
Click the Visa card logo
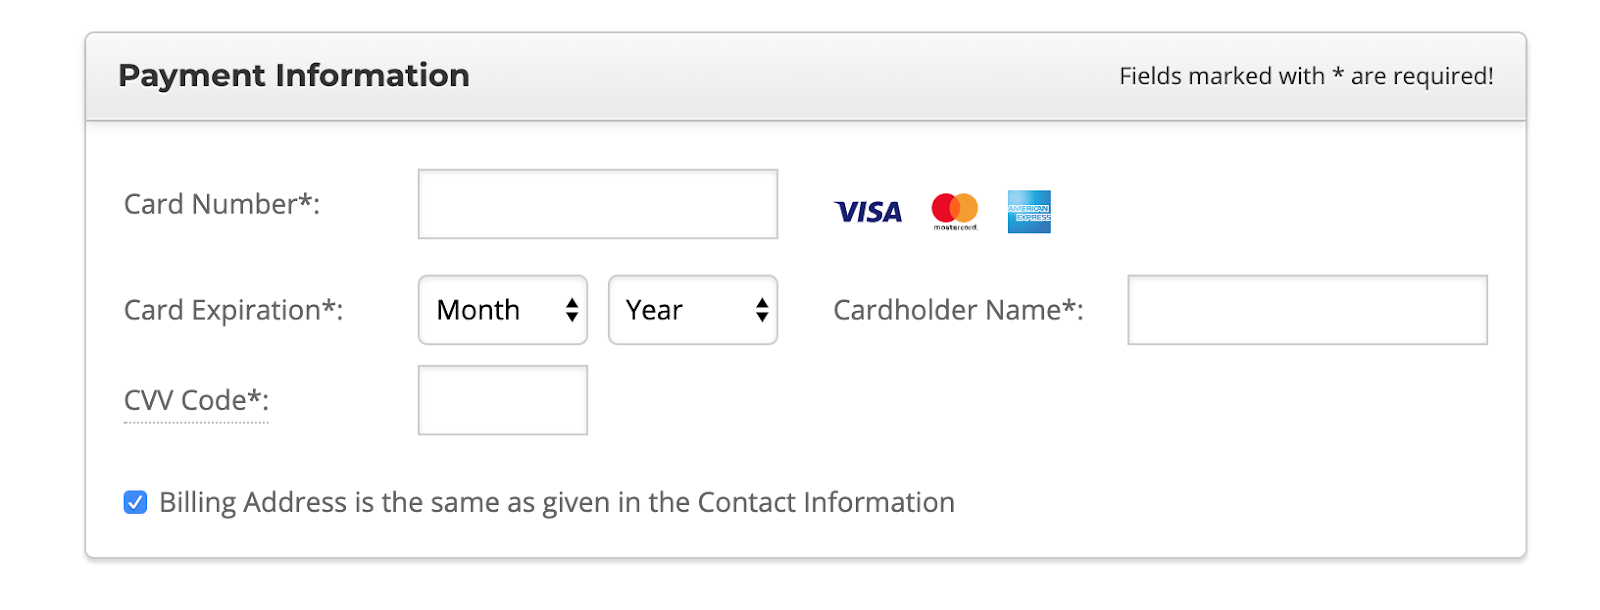(868, 212)
